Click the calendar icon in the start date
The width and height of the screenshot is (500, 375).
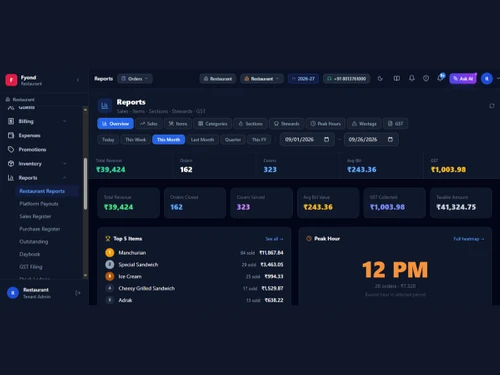[327, 139]
